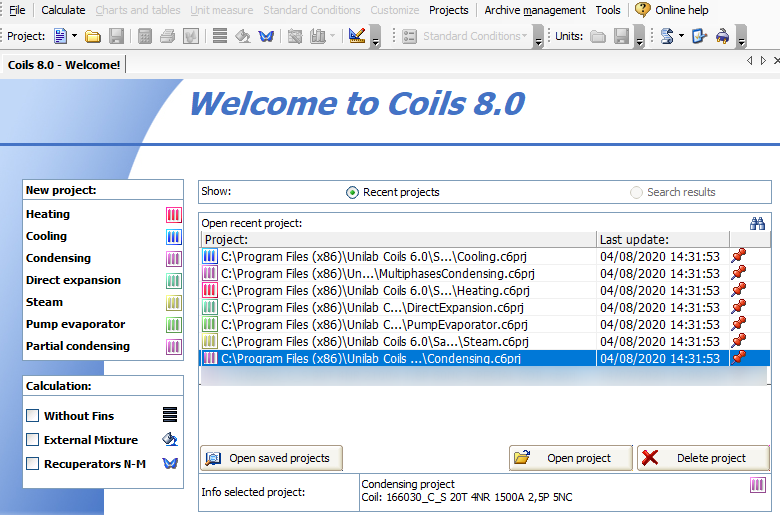
Task: Open the dropdown arrow beside the currency icon
Action: 682,36
